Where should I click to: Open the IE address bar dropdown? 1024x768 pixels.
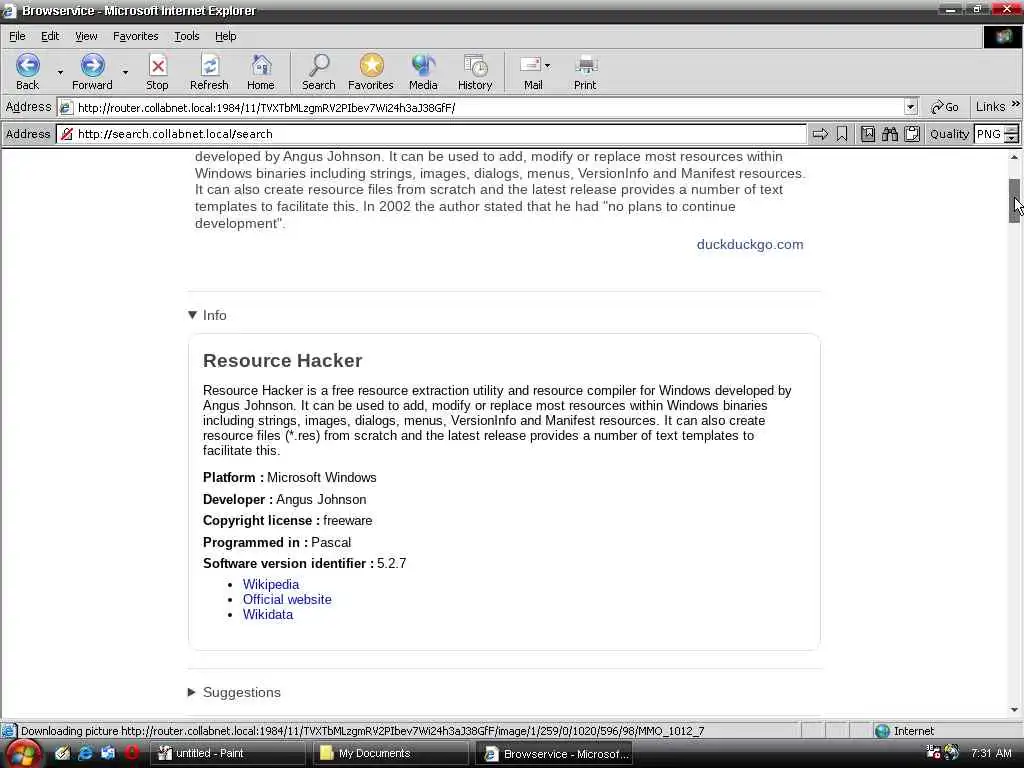[910, 107]
